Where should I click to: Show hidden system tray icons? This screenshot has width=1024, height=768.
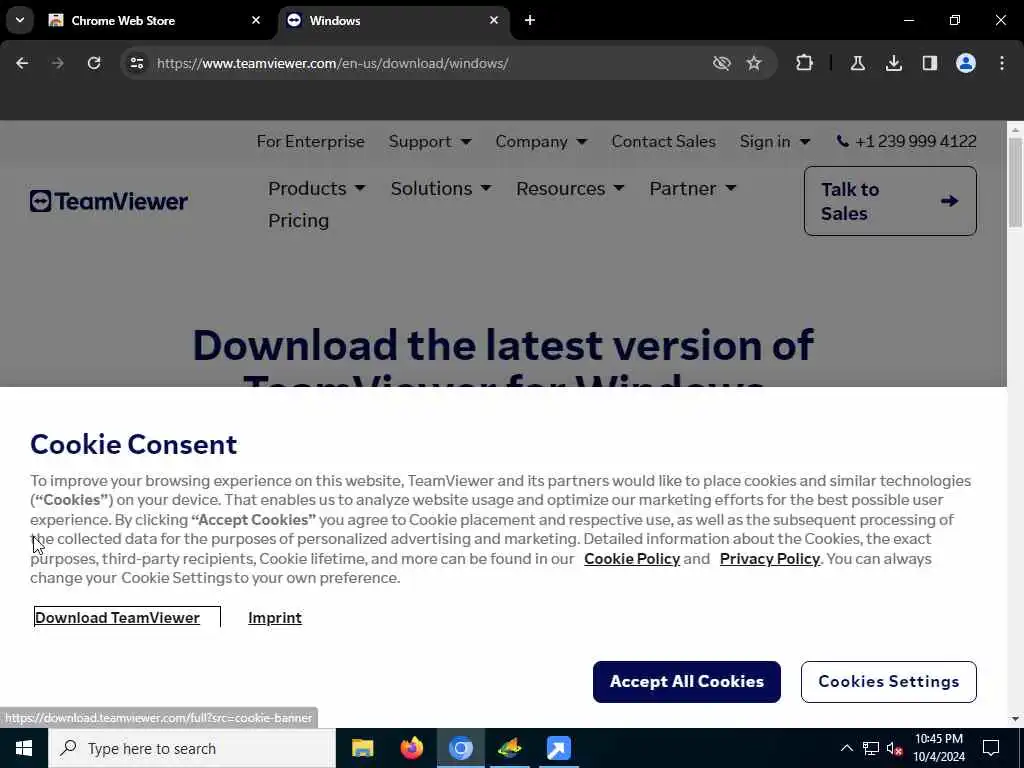point(846,748)
